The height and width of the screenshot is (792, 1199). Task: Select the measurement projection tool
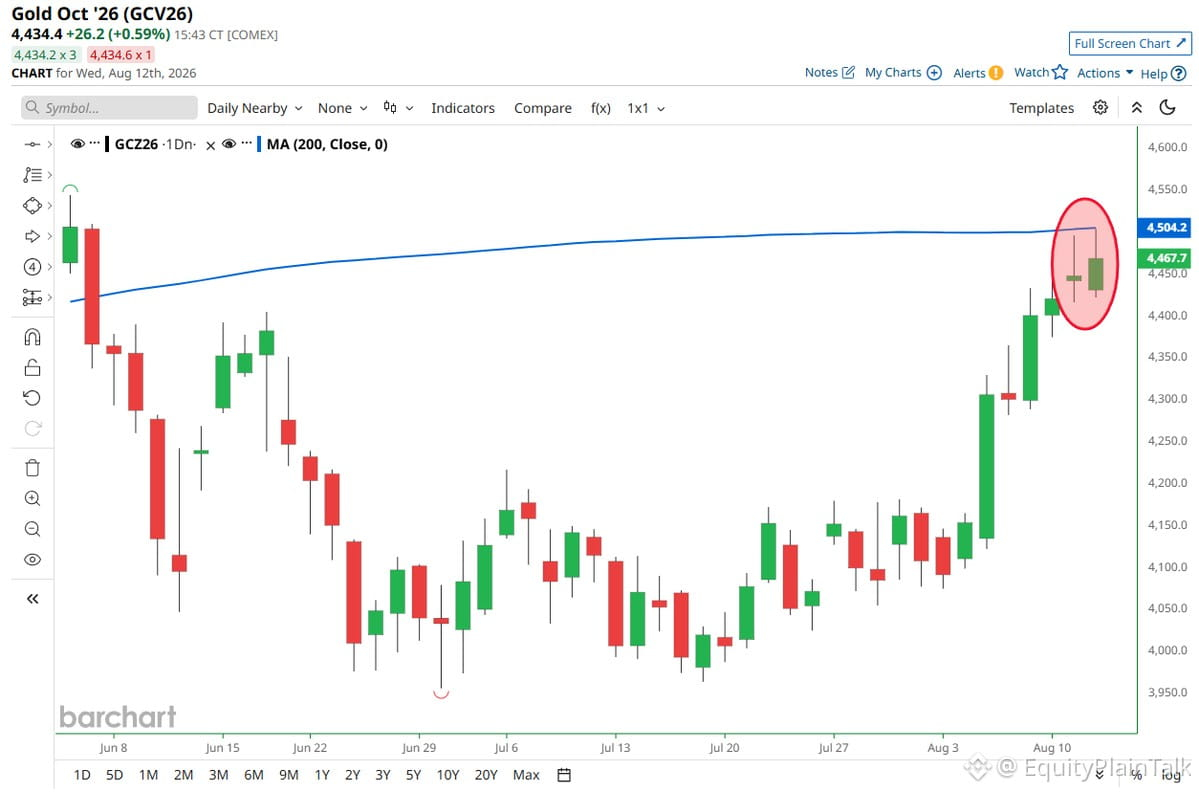[x=32, y=297]
